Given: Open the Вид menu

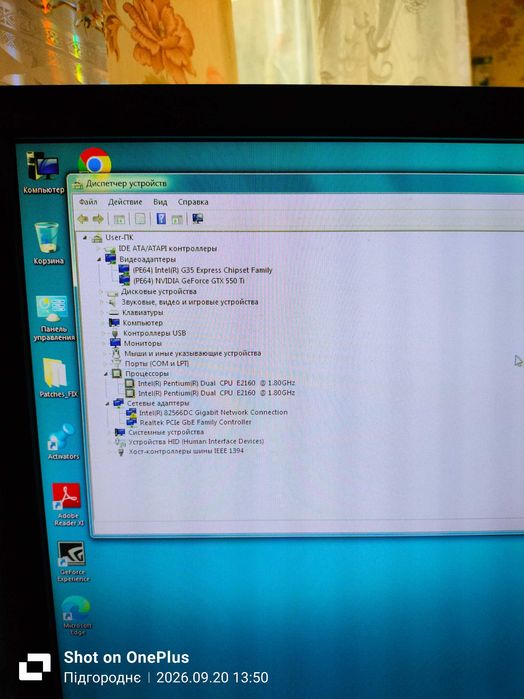Looking at the screenshot, I should pos(160,202).
